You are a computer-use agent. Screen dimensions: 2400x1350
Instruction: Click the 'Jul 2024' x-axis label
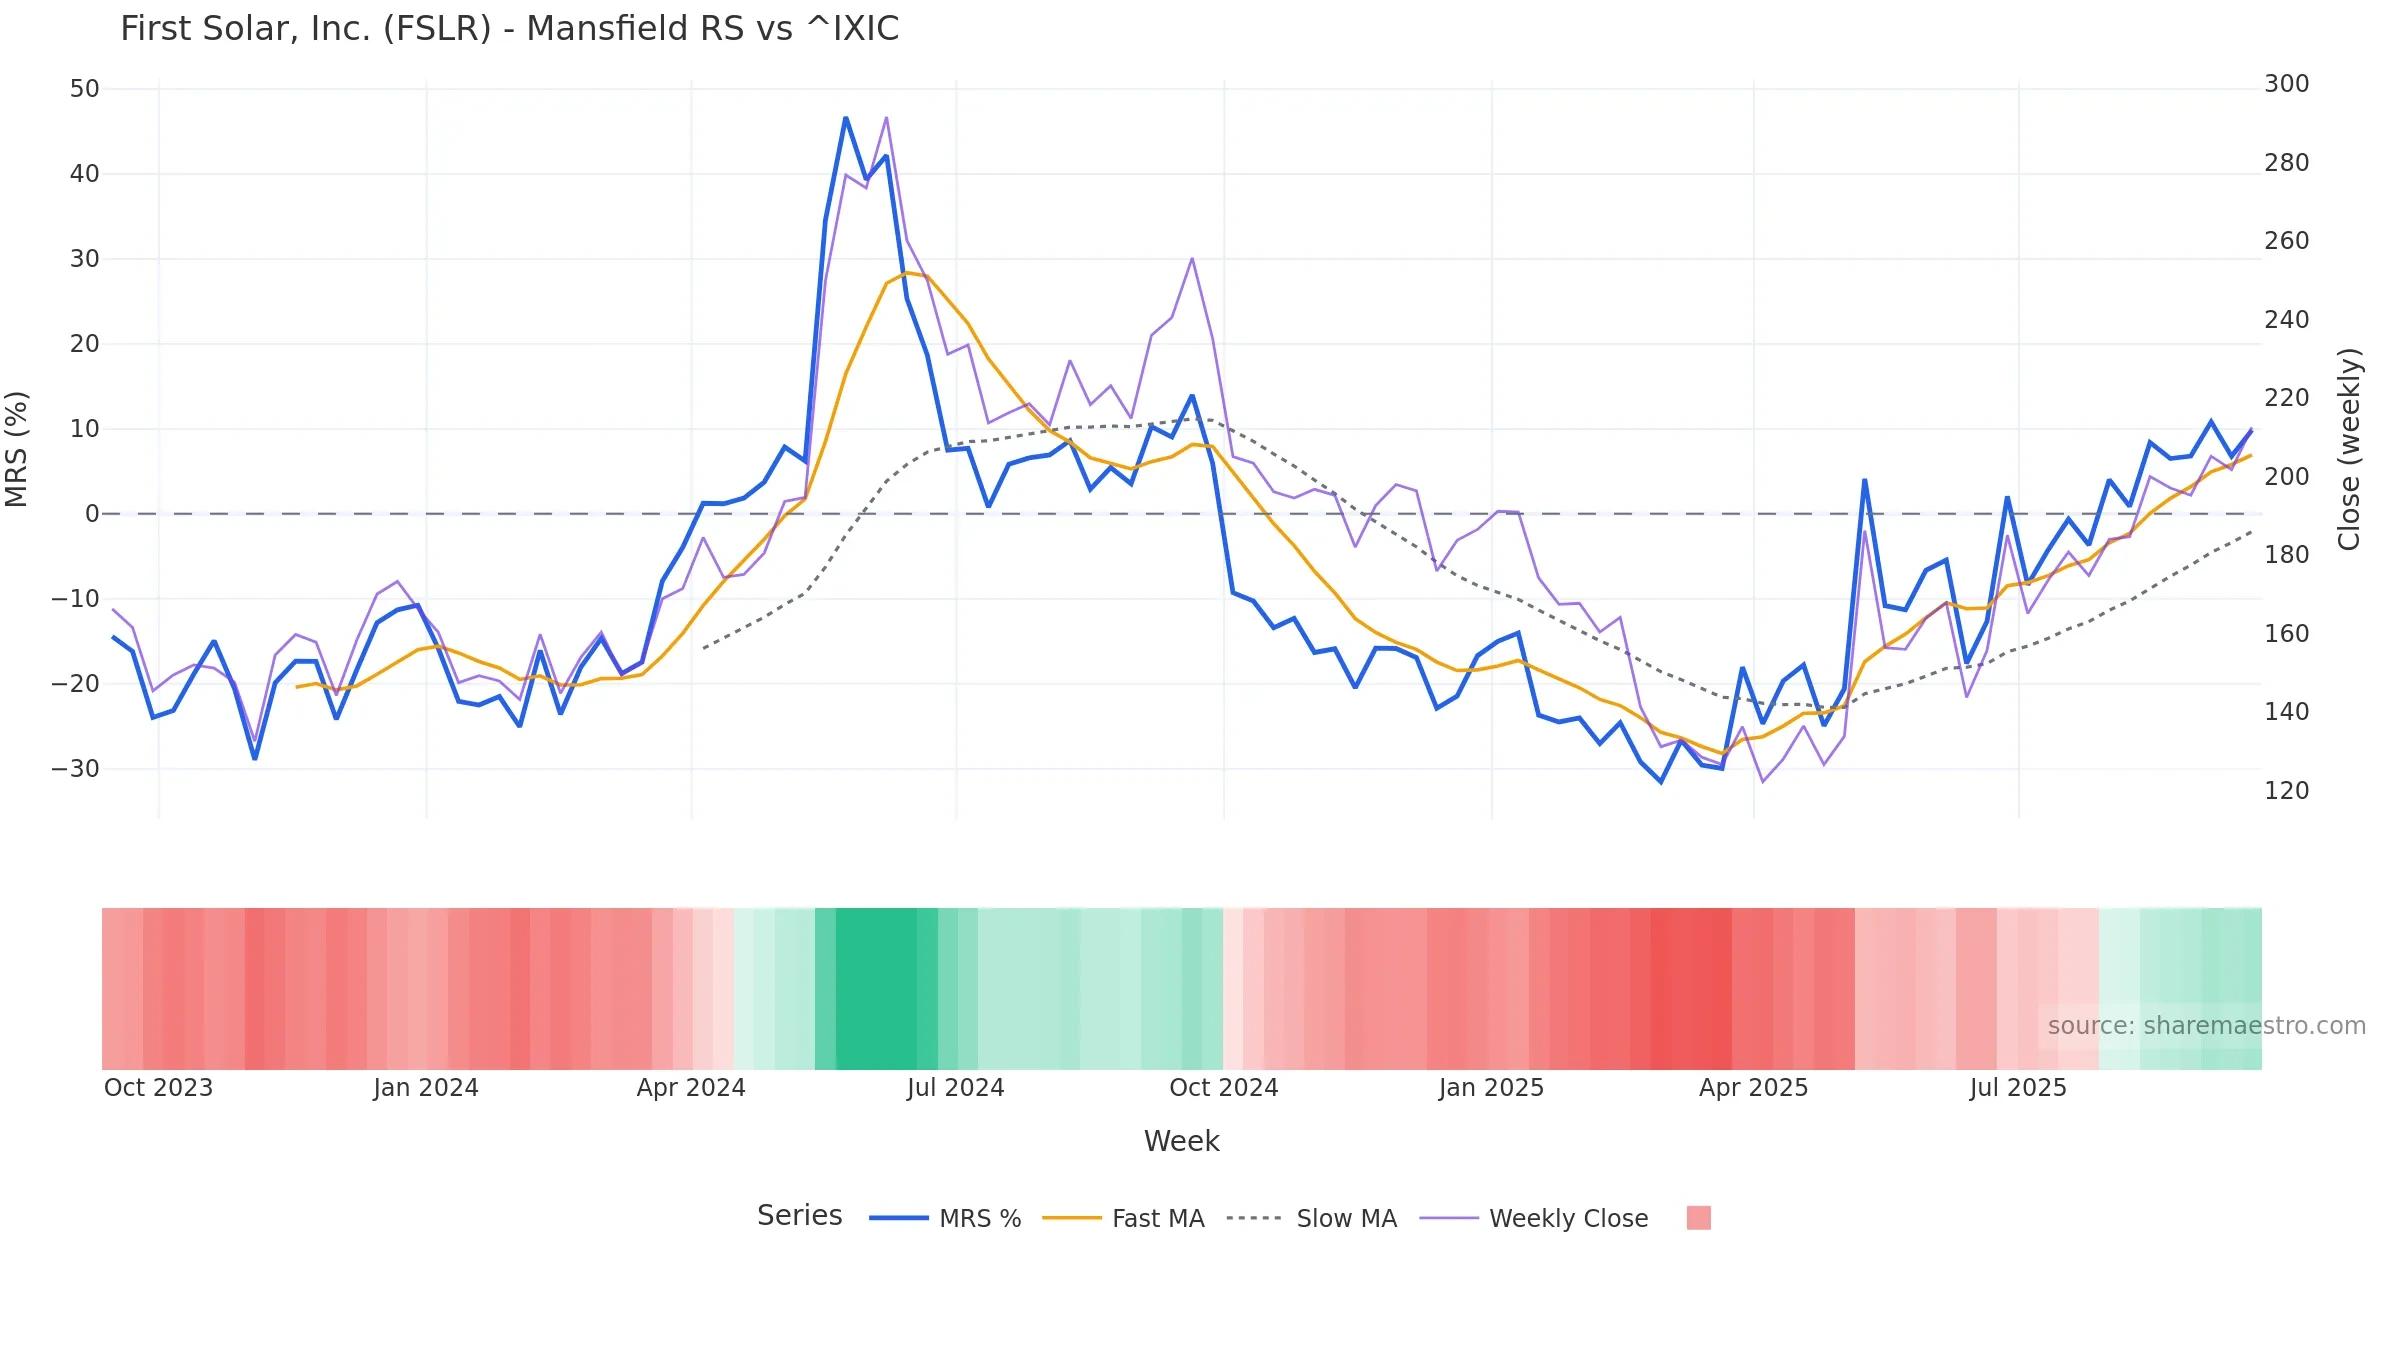click(955, 1088)
